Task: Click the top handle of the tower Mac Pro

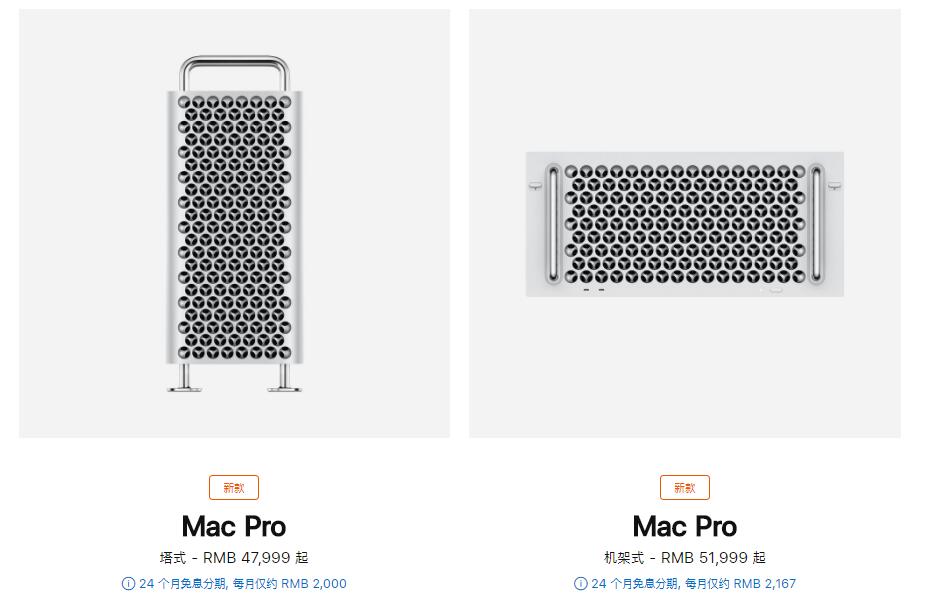Action: click(235, 62)
